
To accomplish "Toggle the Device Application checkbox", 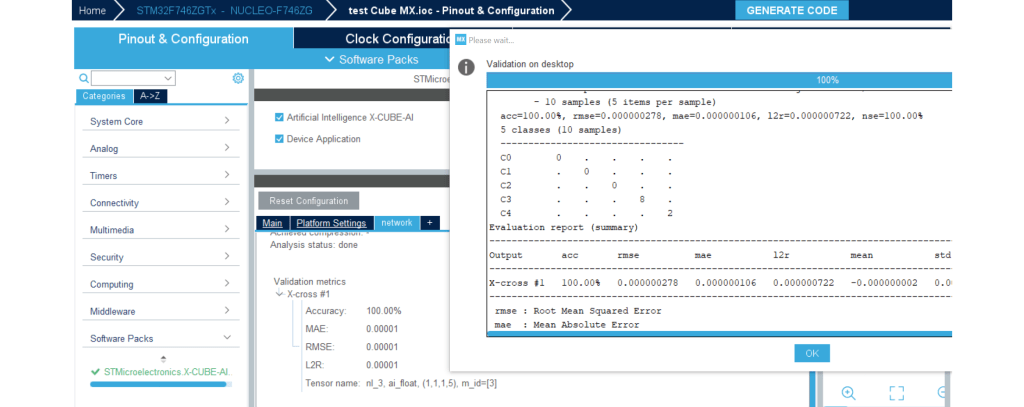I will coord(280,139).
